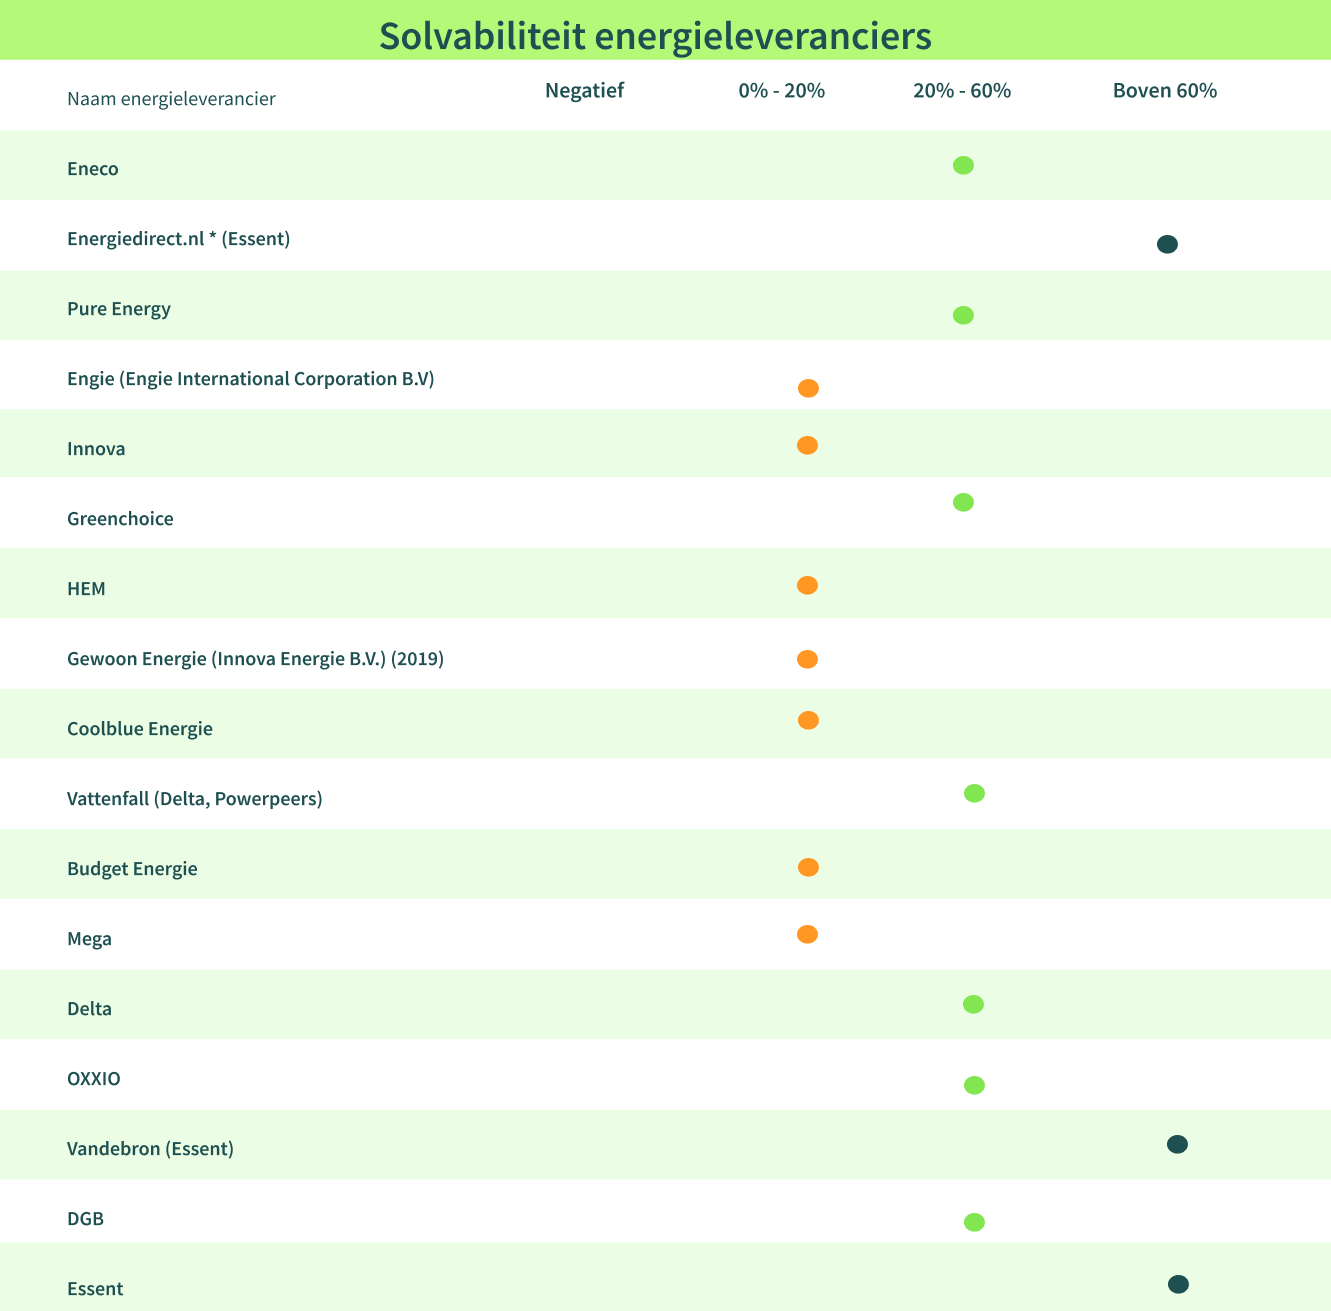Click the dark dot for Vandebron (Essent)
The image size is (1331, 1311).
(1177, 1145)
